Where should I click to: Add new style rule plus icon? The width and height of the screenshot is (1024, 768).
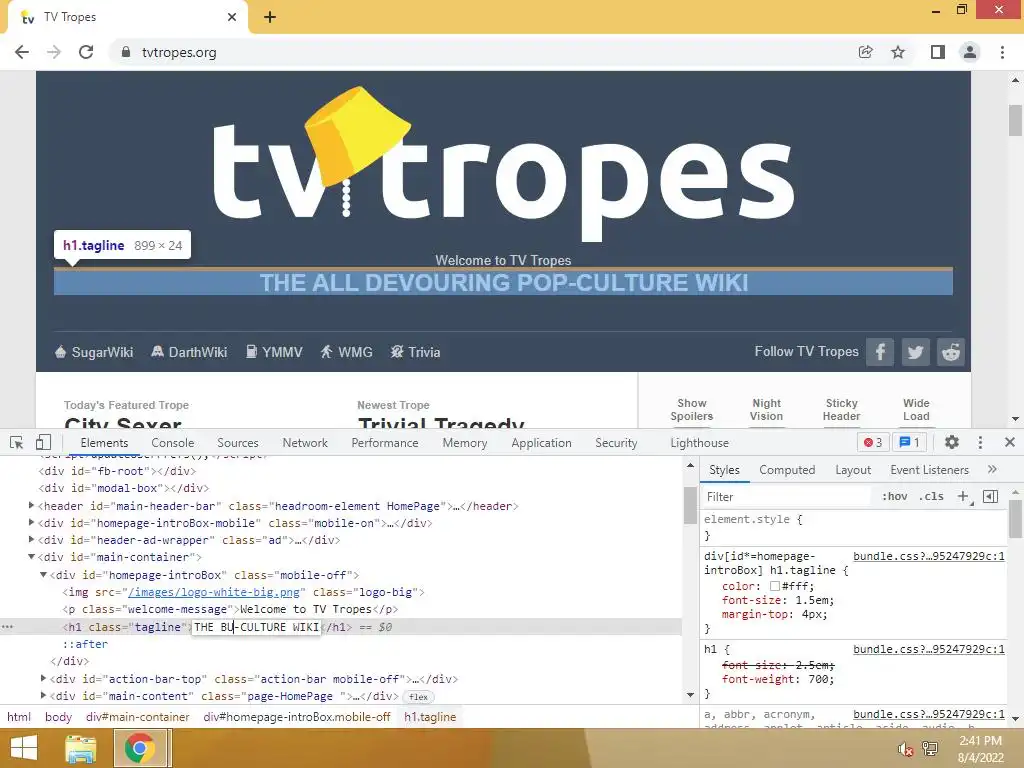coord(963,497)
